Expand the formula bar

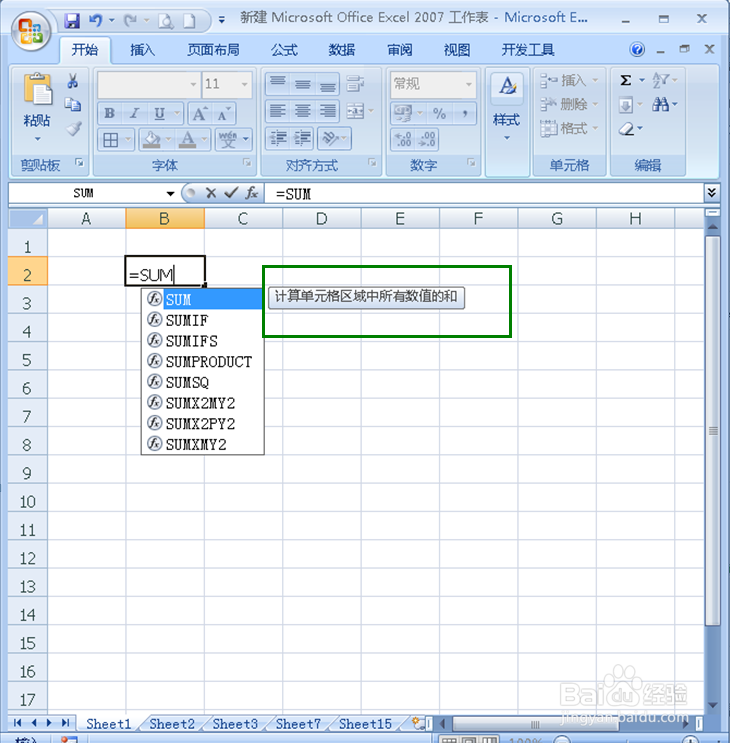(x=712, y=192)
